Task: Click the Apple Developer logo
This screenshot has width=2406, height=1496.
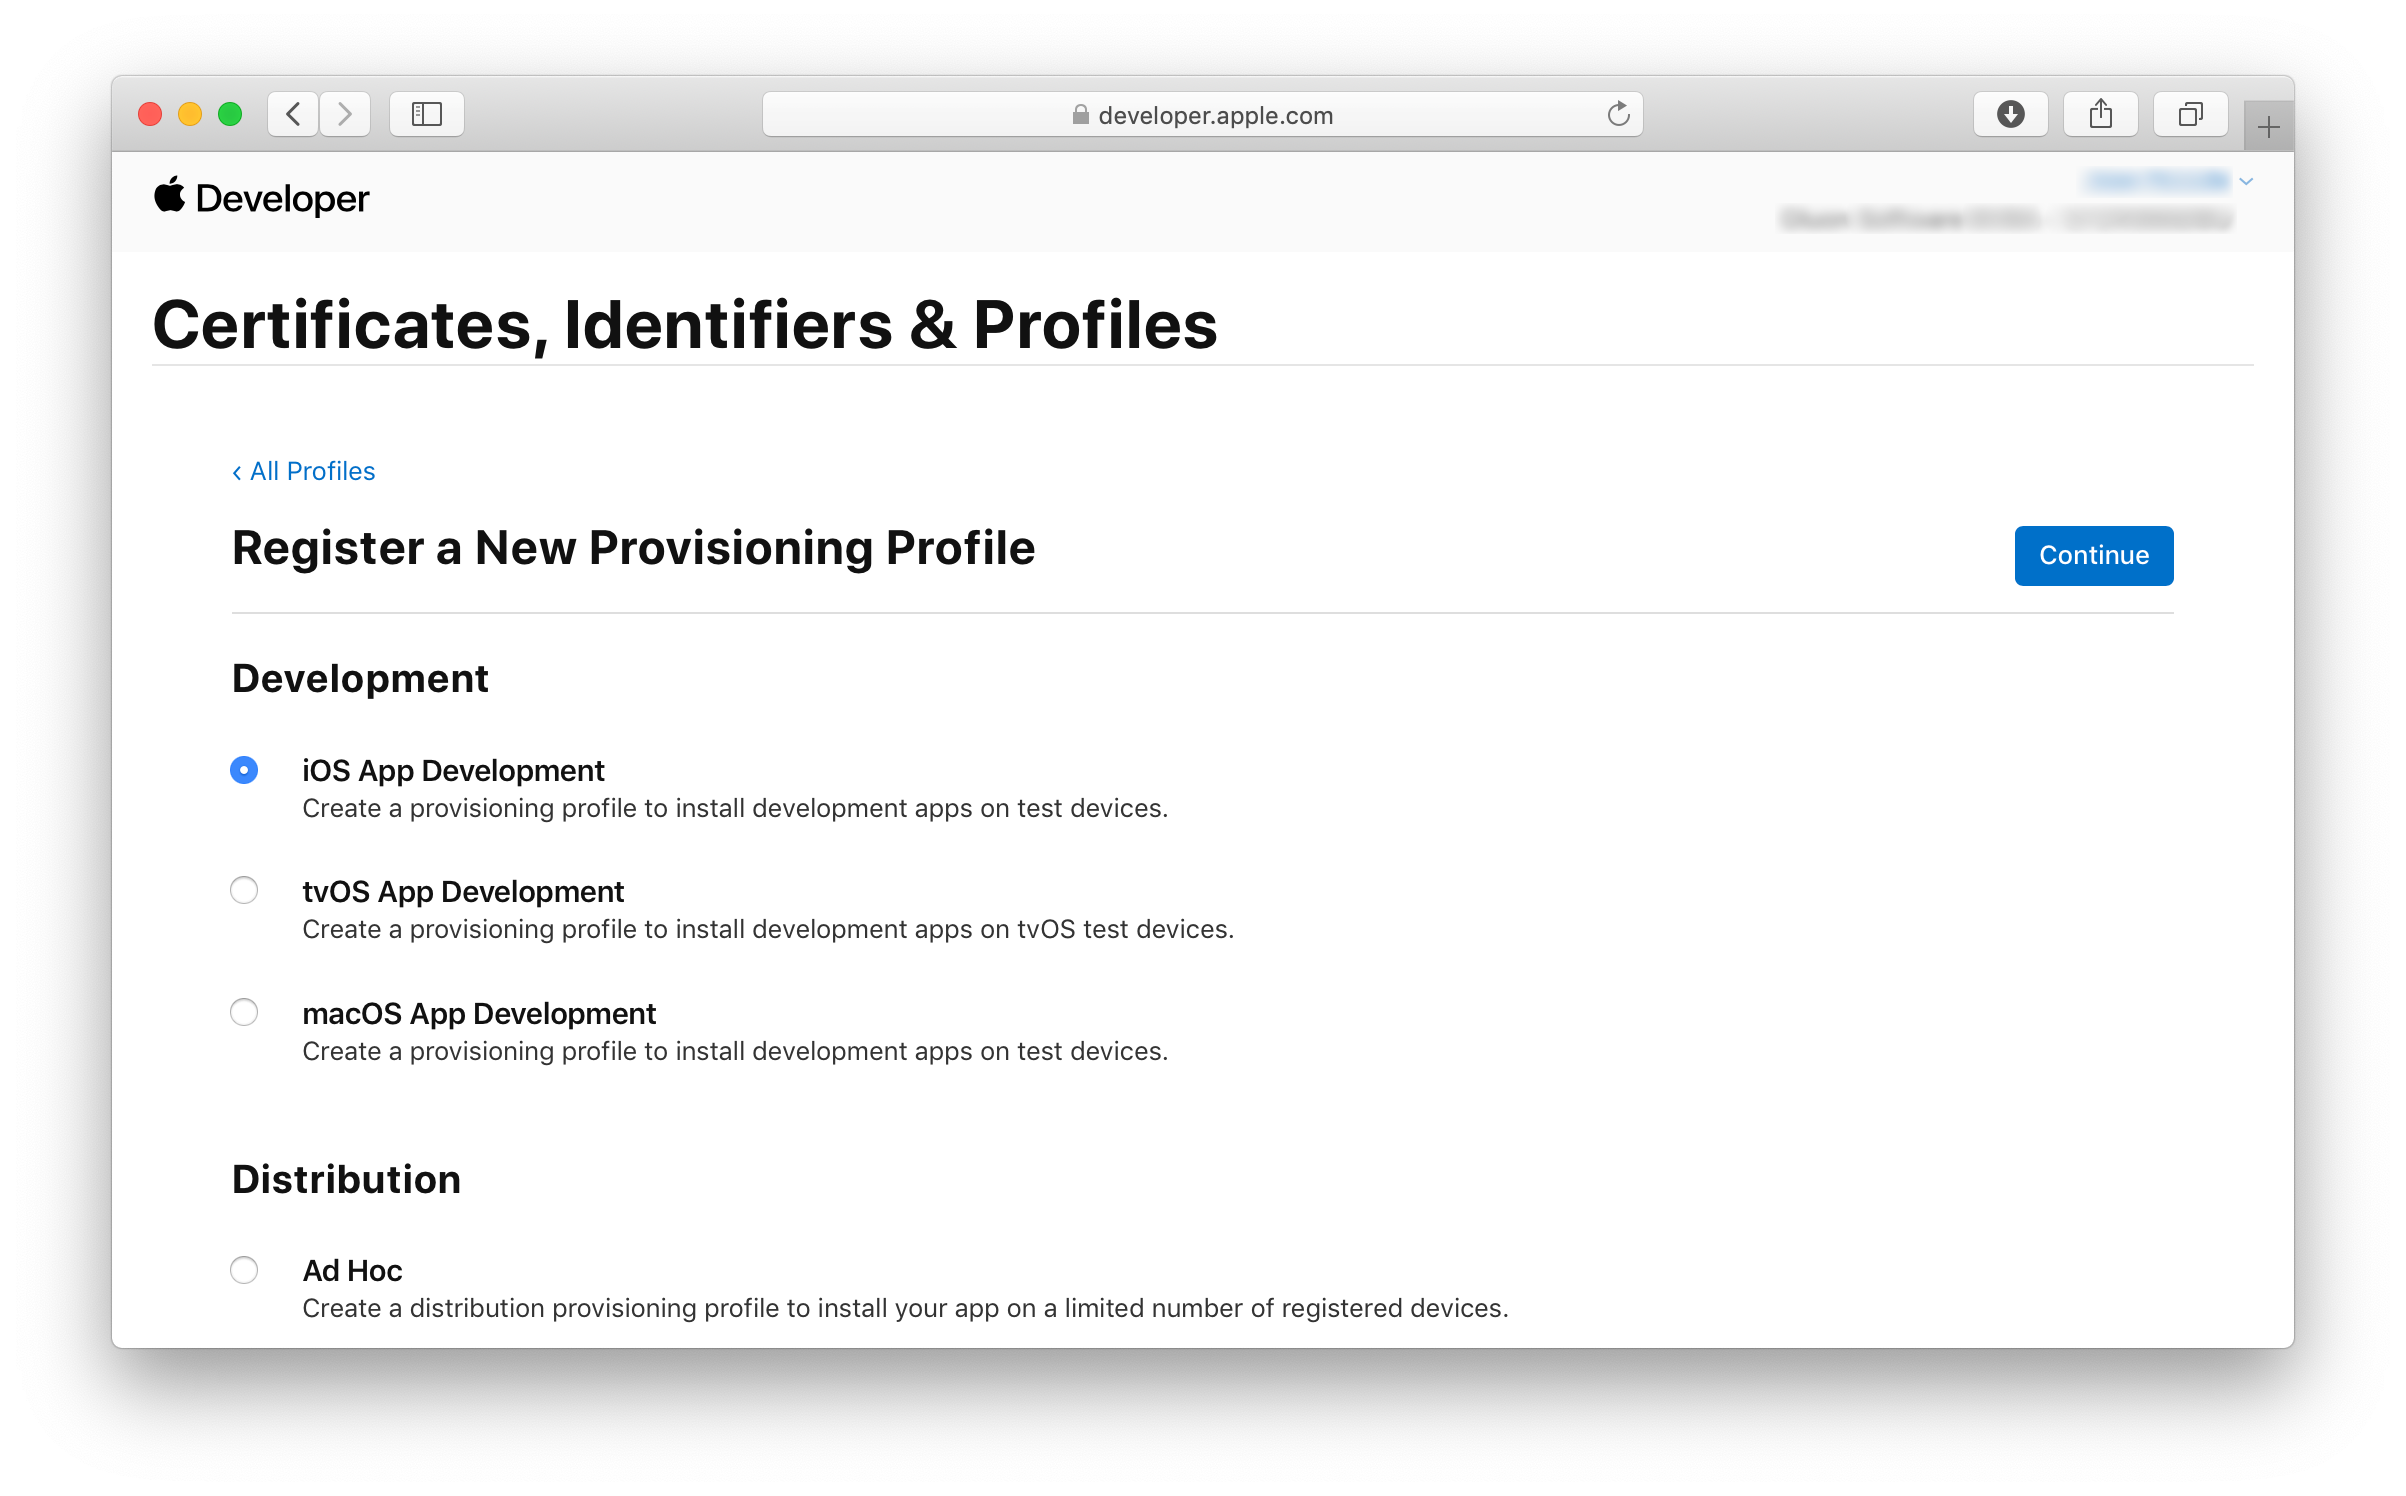Action: [261, 198]
